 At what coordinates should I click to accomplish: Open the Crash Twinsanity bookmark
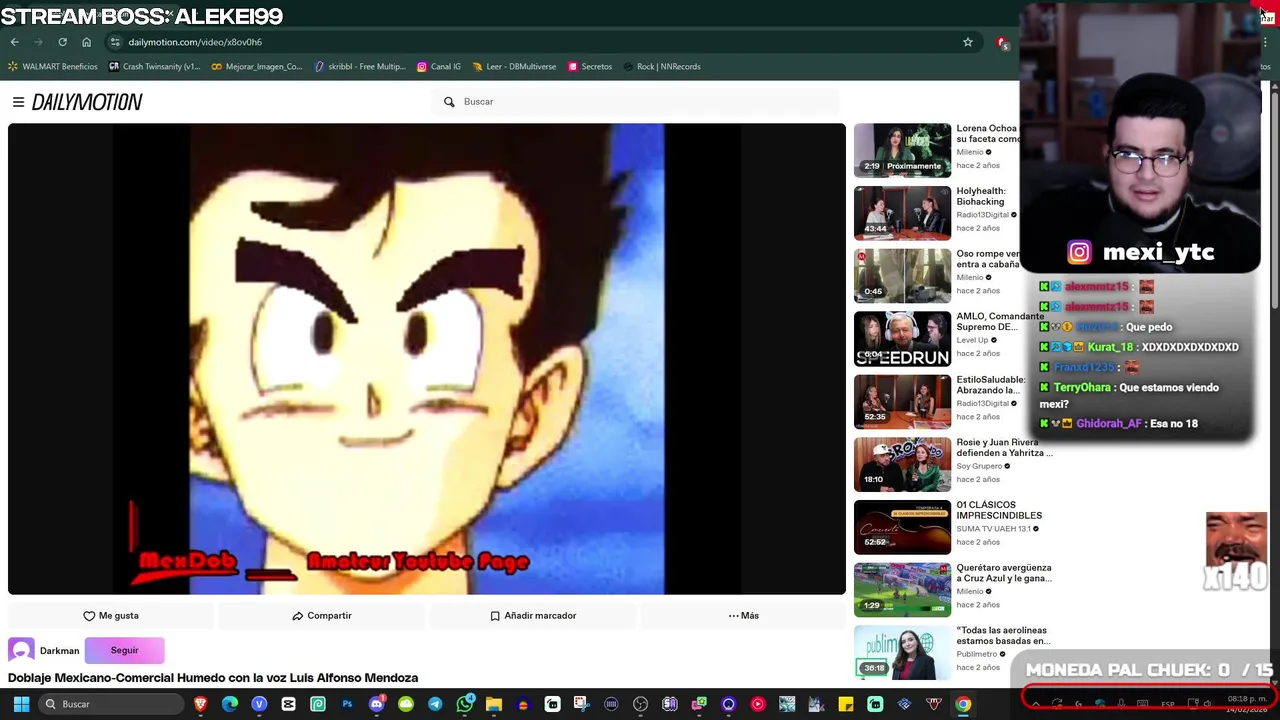pyautogui.click(x=154, y=67)
